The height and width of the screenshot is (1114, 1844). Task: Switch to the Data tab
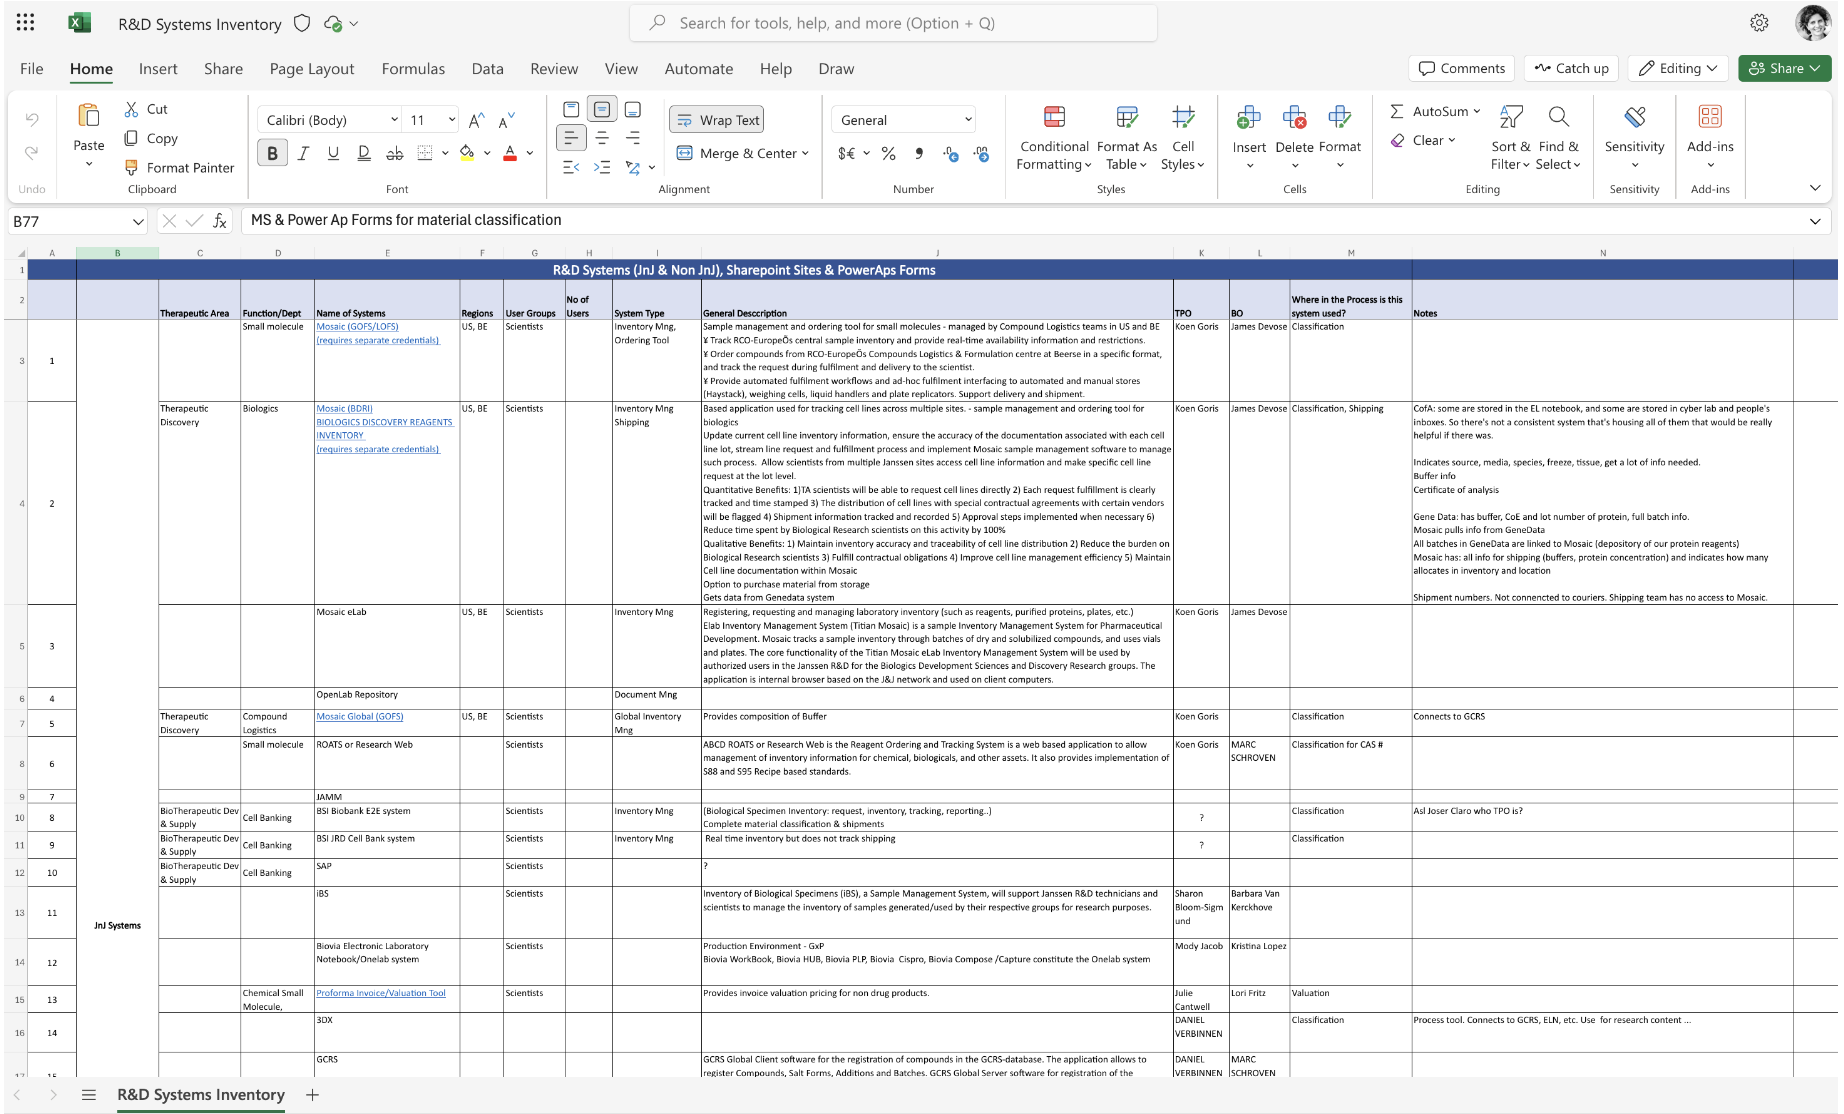pos(487,68)
